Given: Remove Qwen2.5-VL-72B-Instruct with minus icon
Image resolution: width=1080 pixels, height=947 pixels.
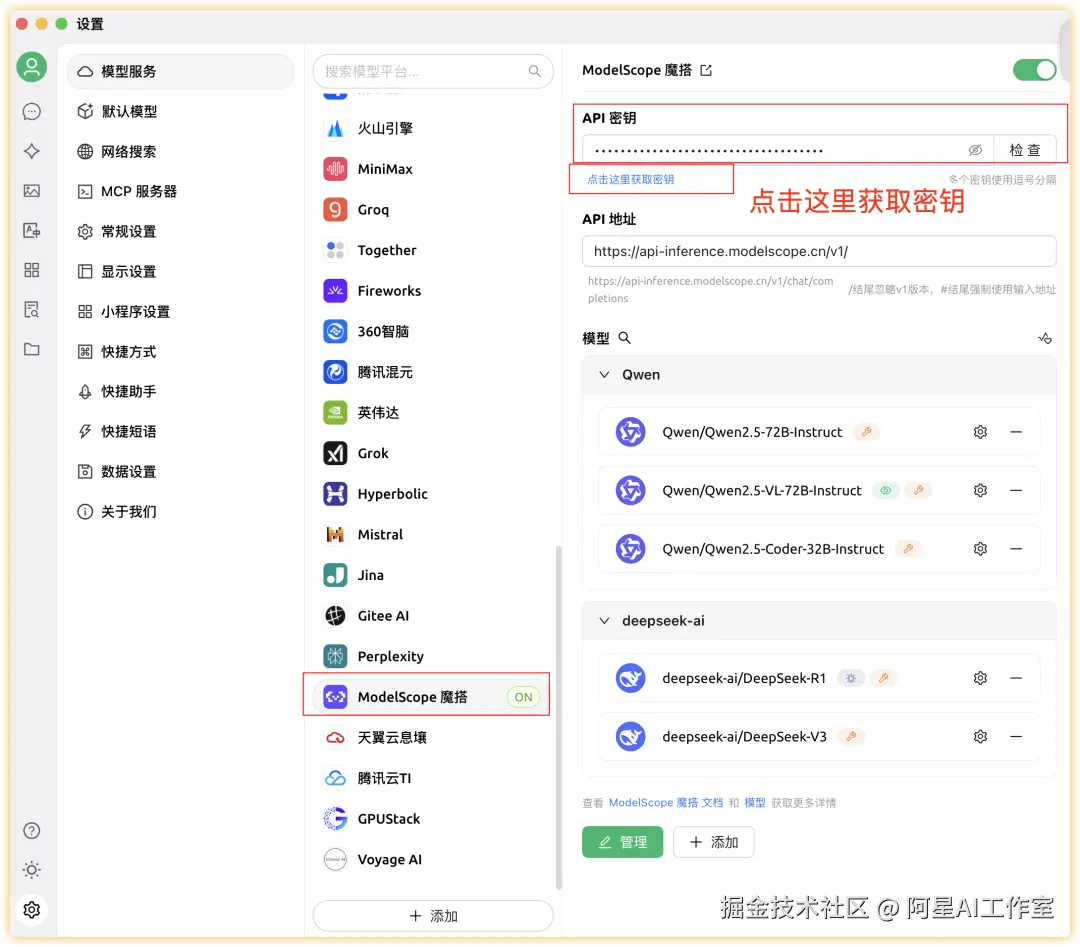Looking at the screenshot, I should (x=1016, y=490).
